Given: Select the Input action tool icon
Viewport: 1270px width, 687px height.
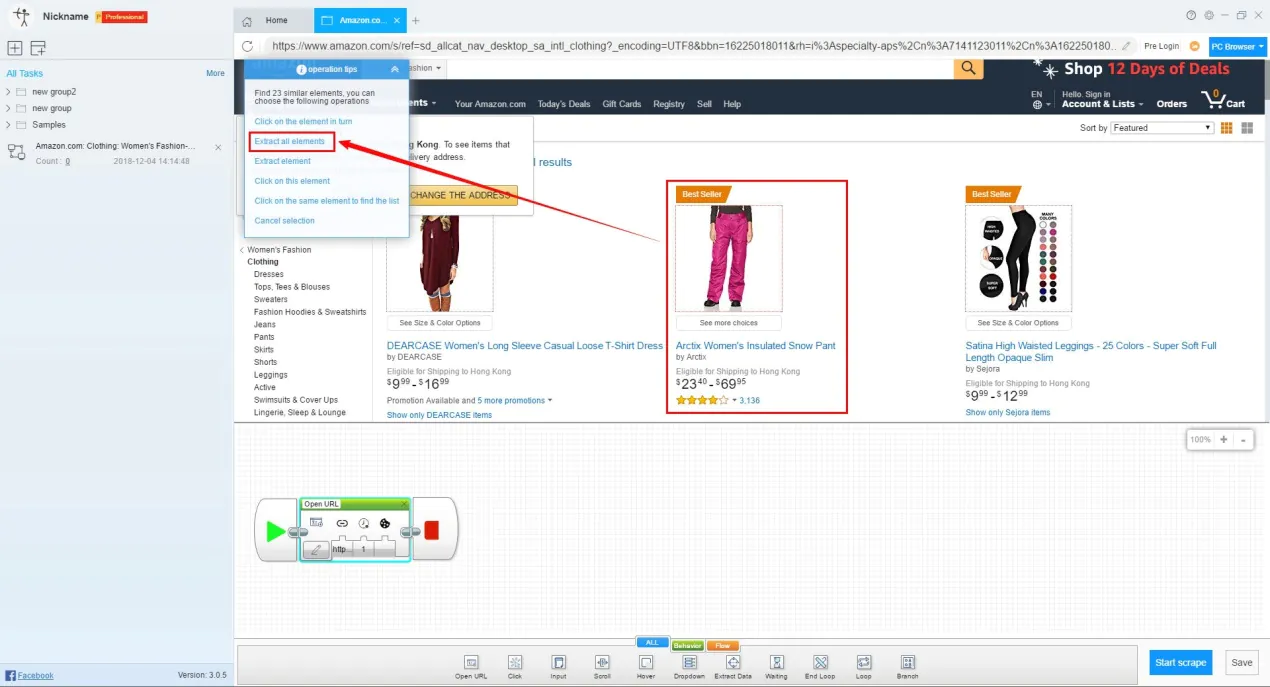Looking at the screenshot, I should coord(559,662).
